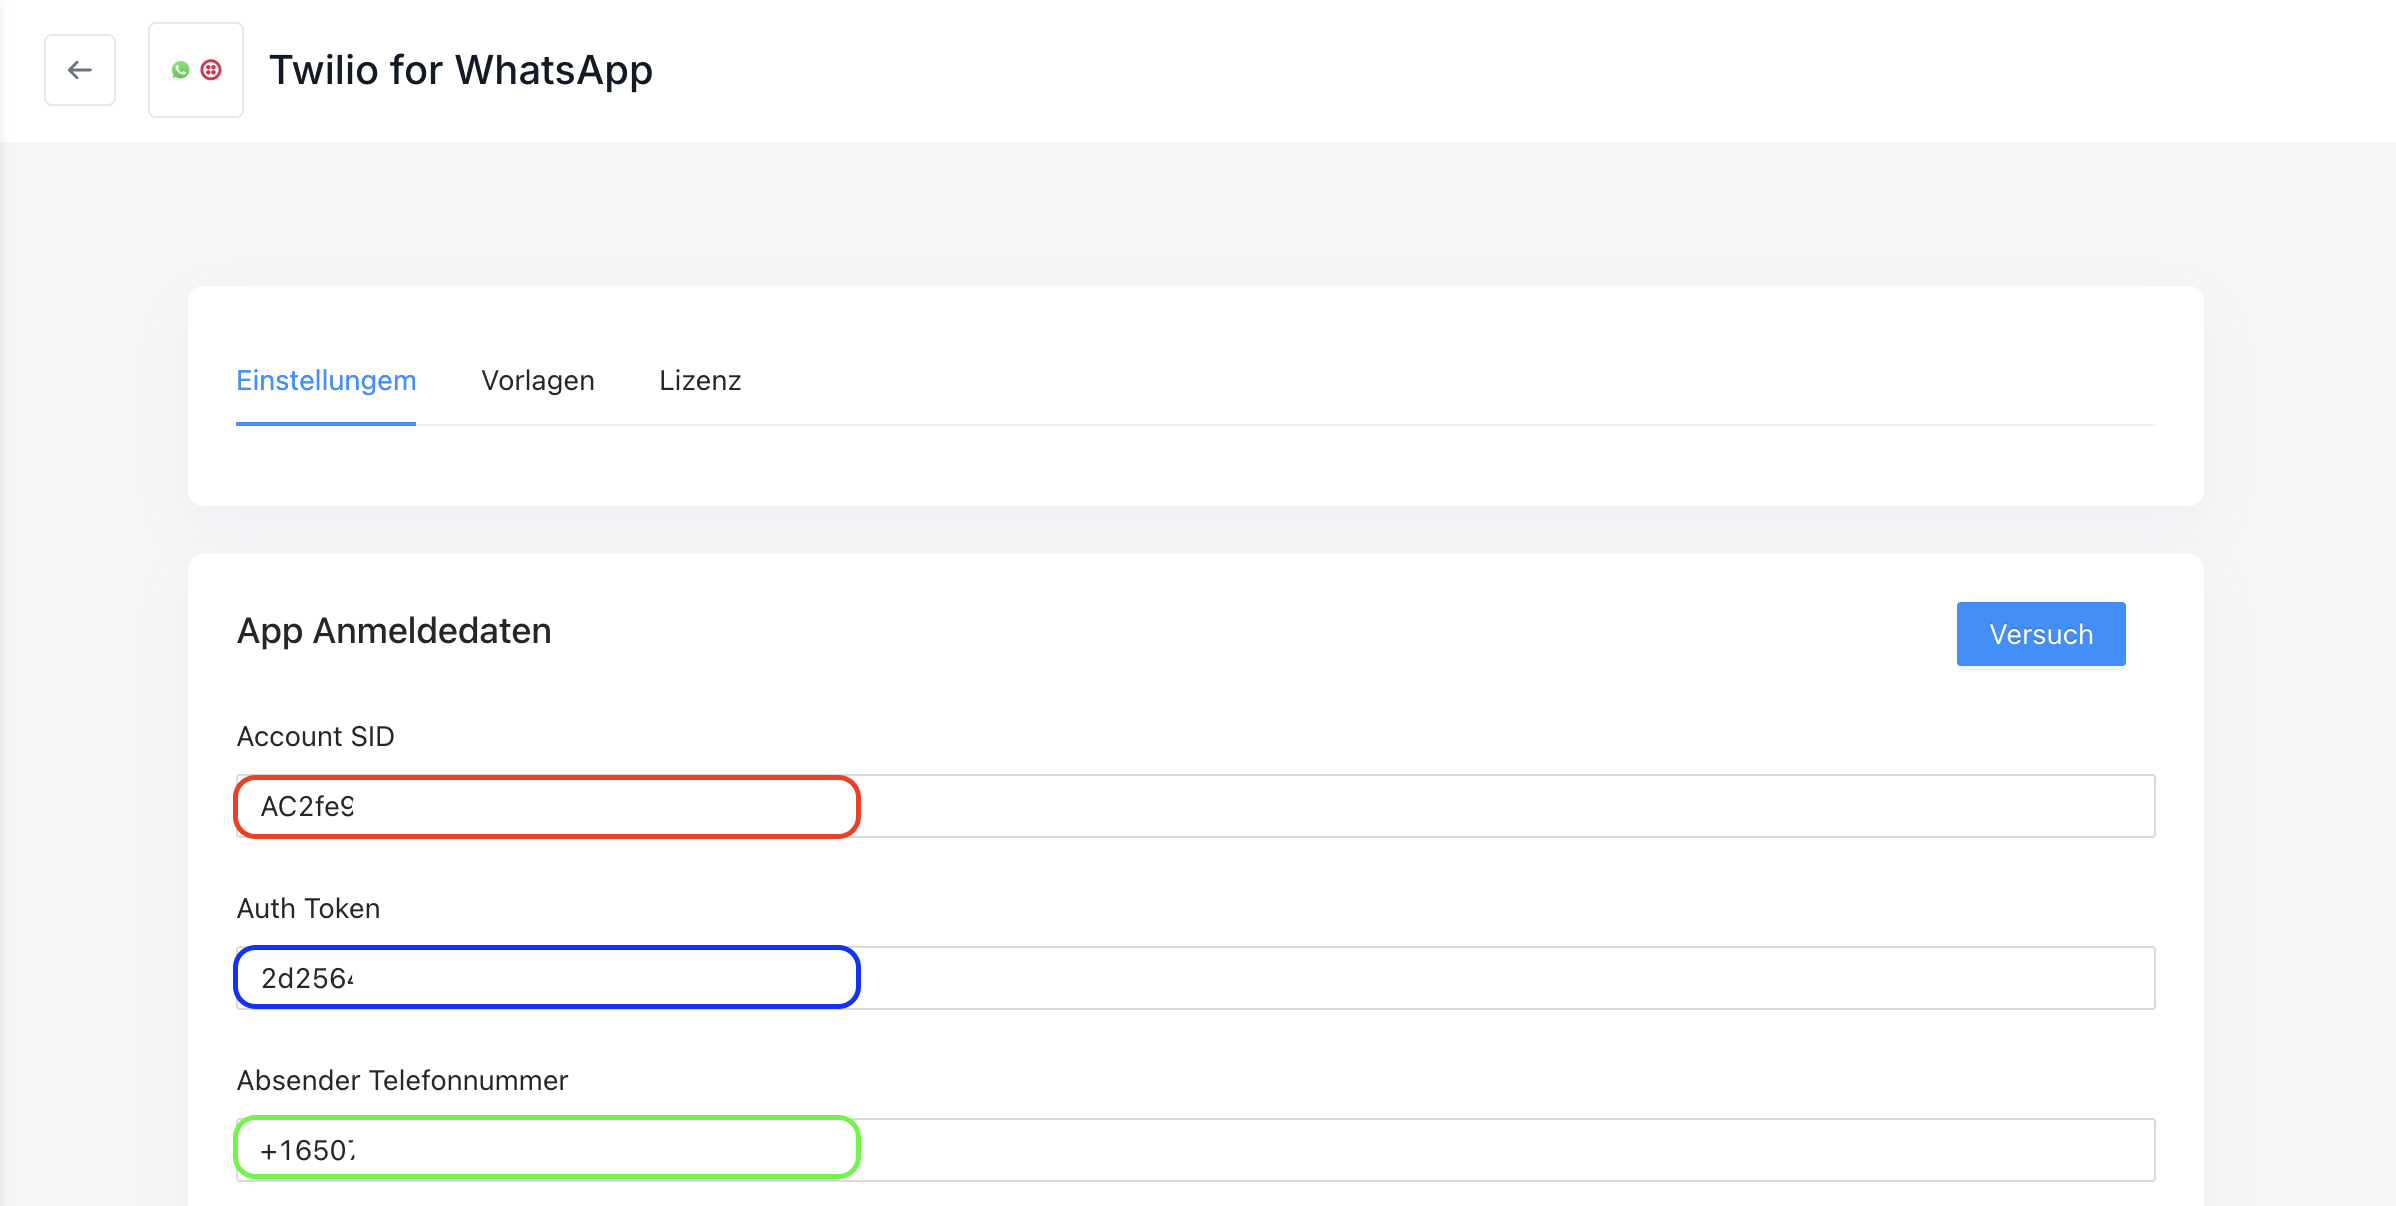Screen dimensions: 2396x1206
Task: Click the App Anmeldedaten heading
Action: [x=394, y=631]
